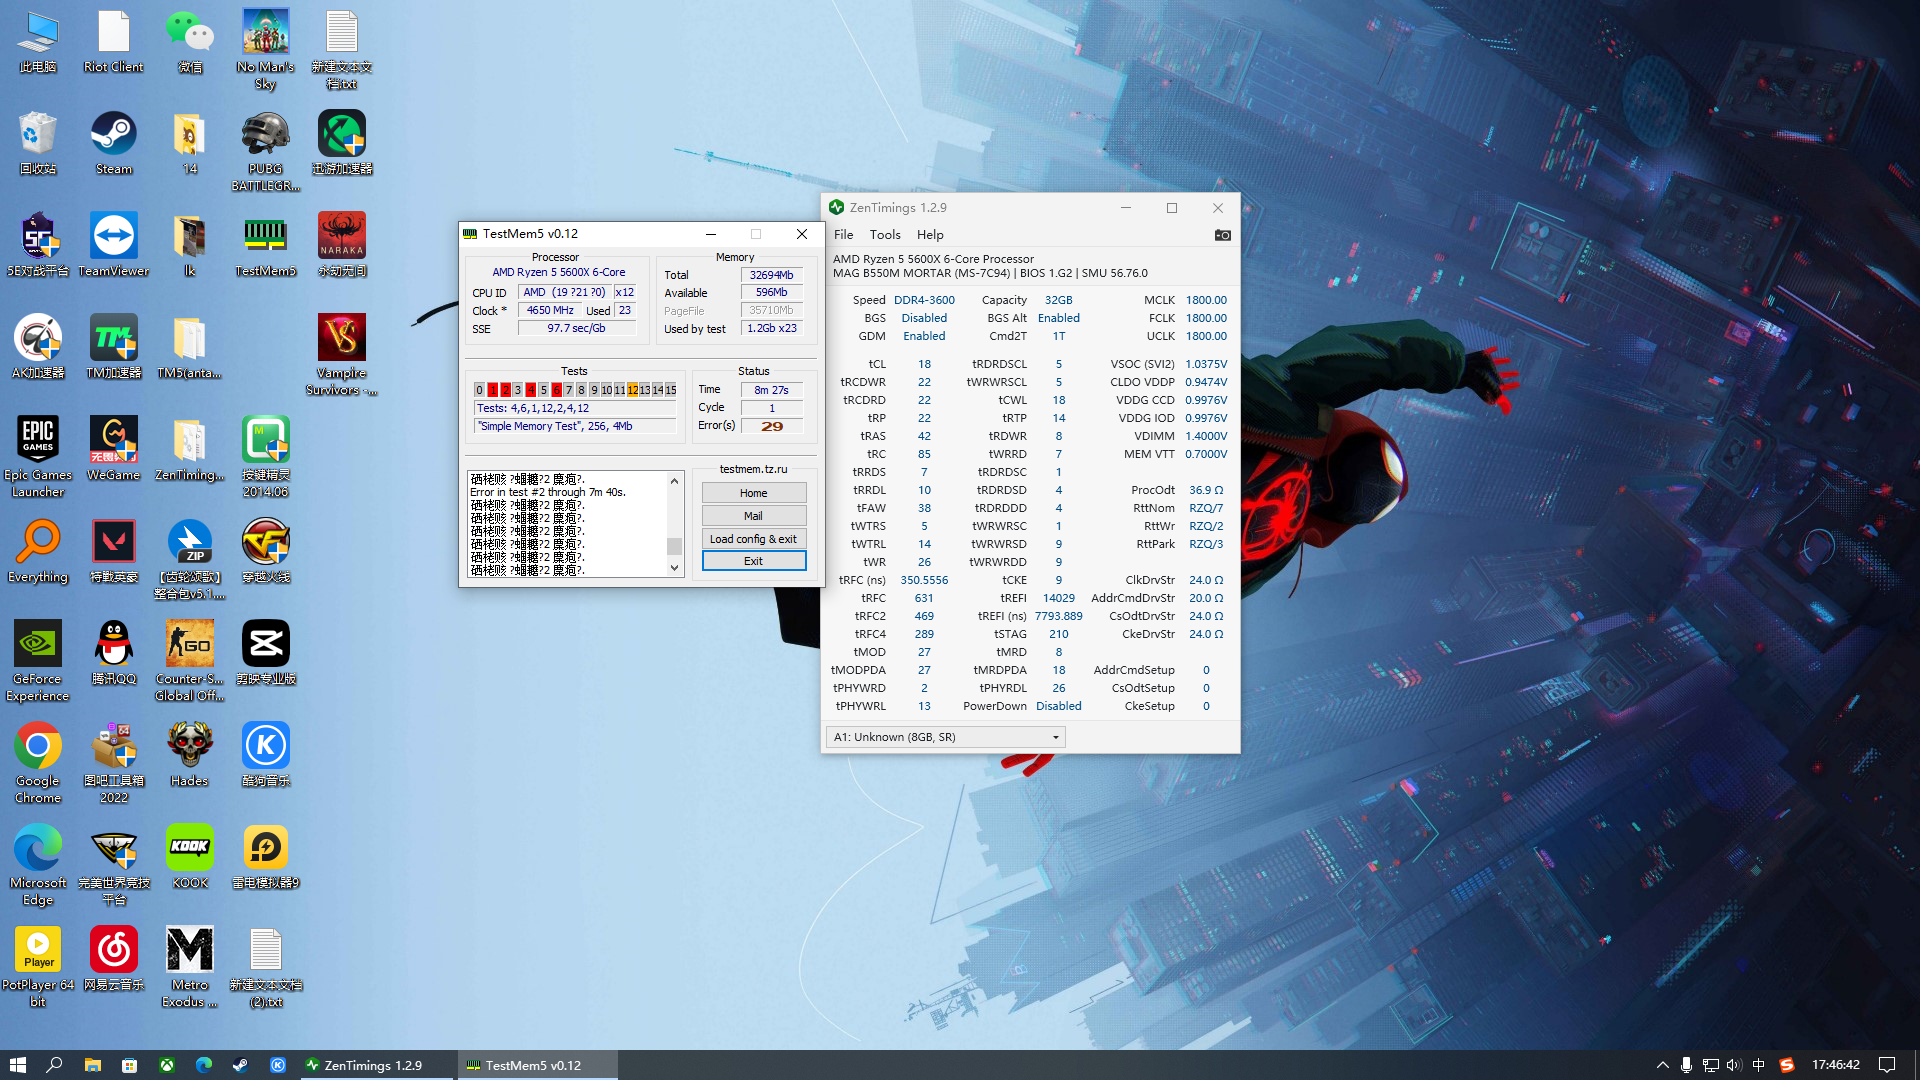Viewport: 1920px width, 1080px height.
Task: Open the Hades game shortcut
Action: pos(190,755)
